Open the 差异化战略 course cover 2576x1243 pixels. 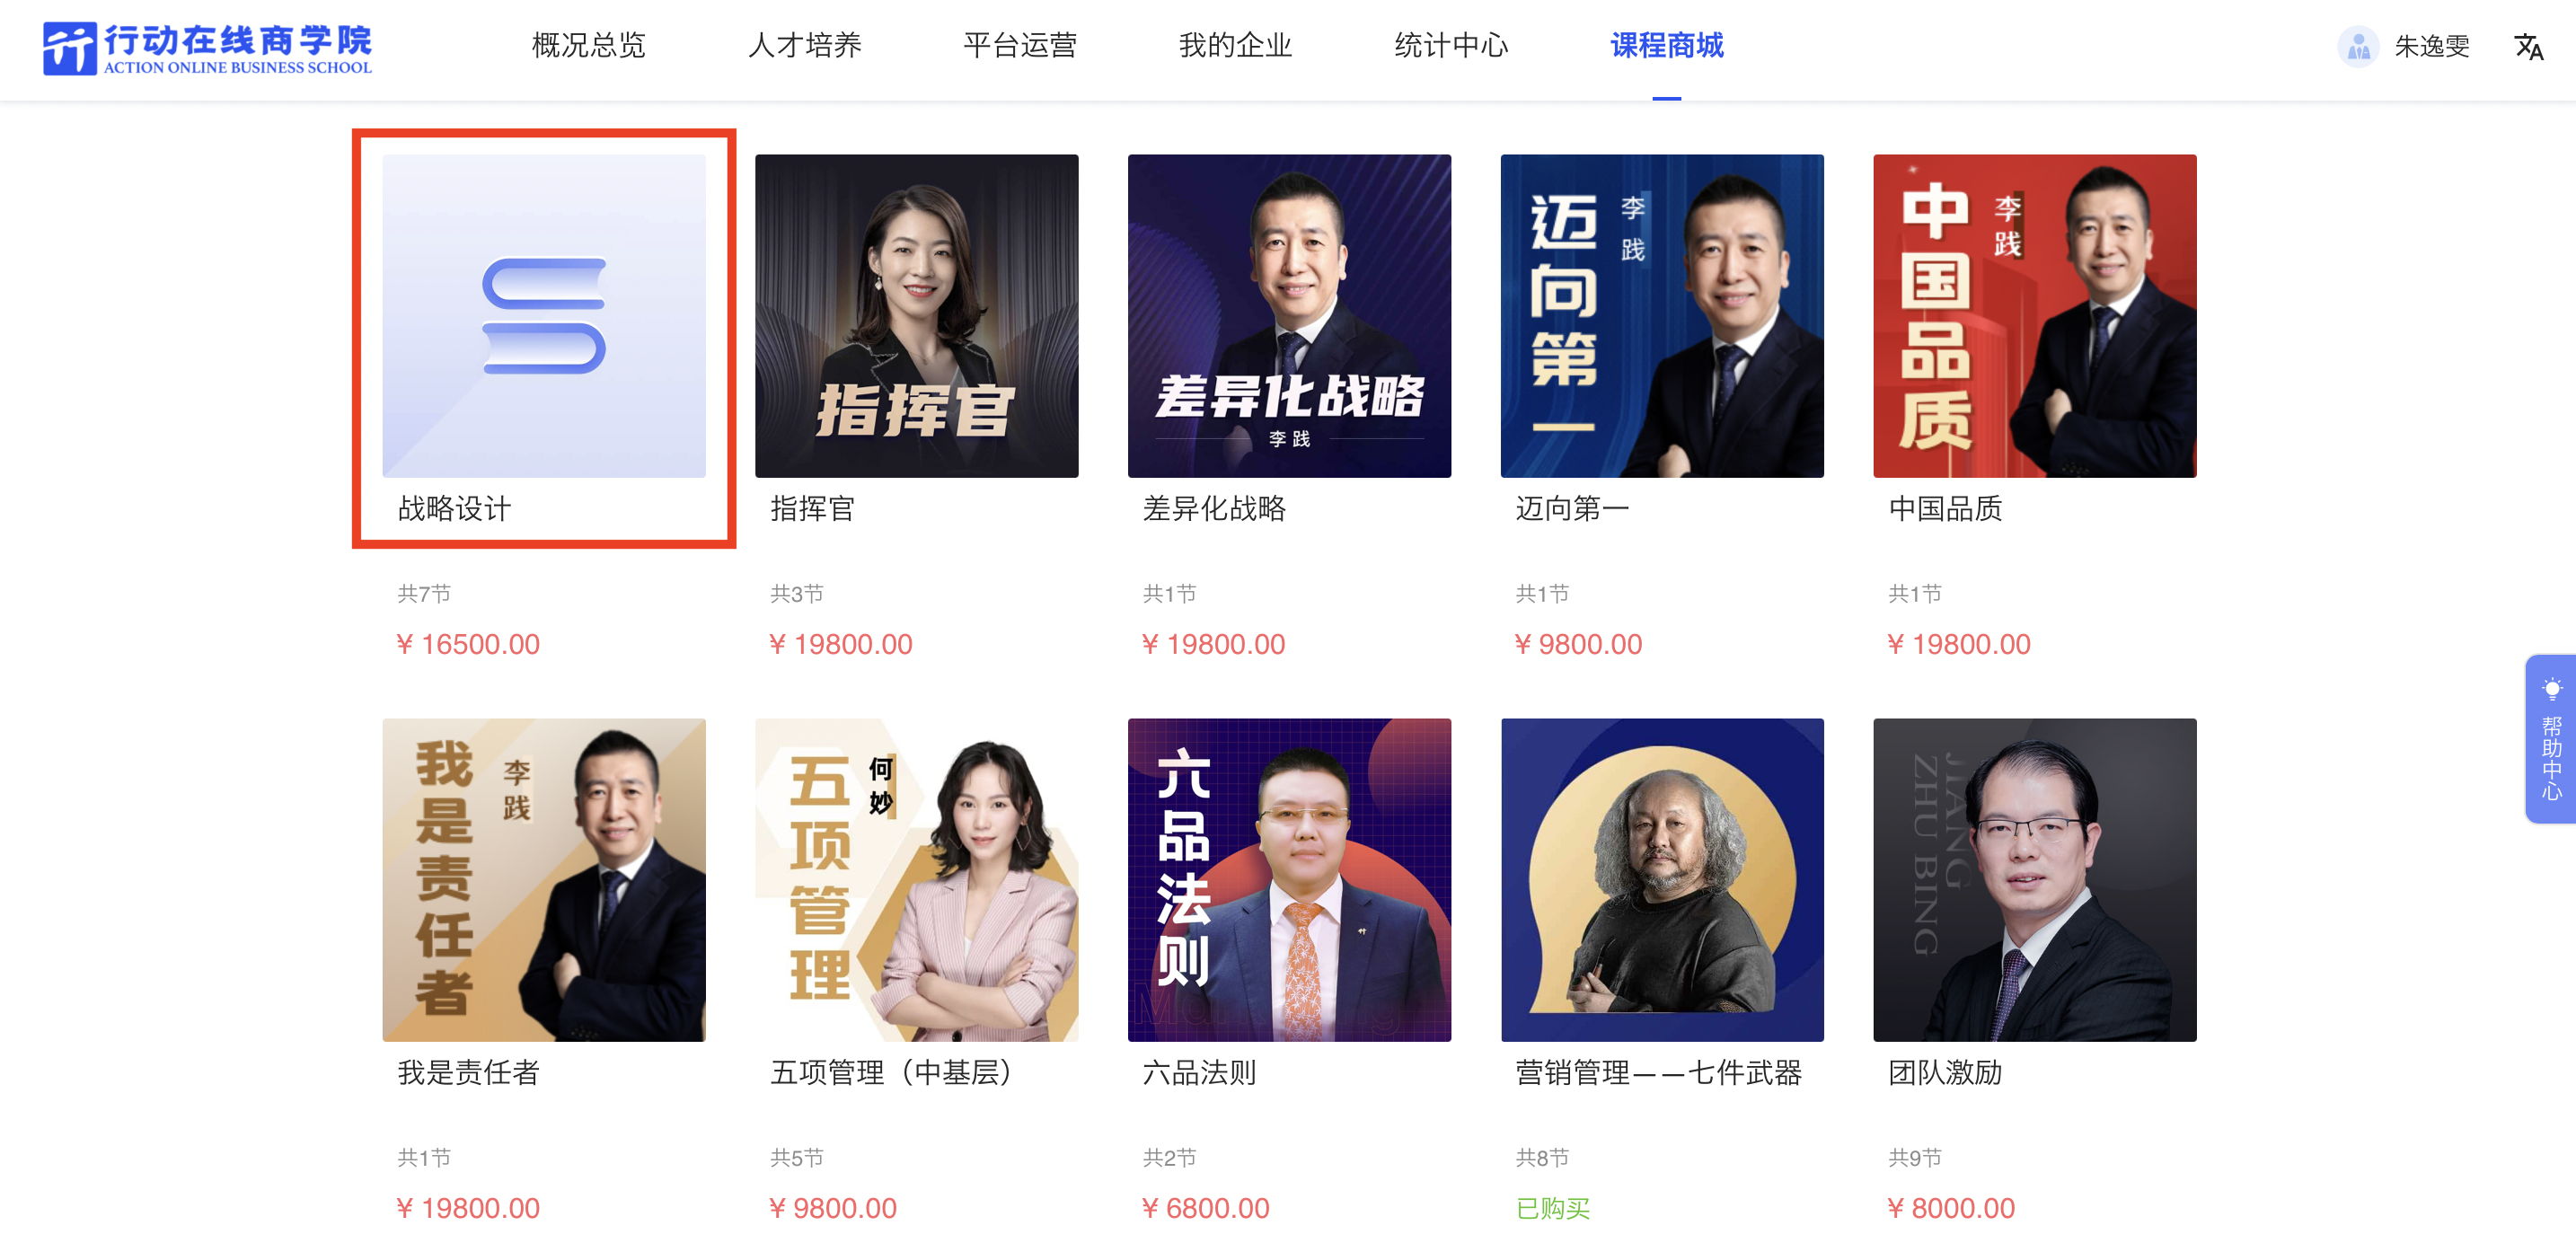pyautogui.click(x=1290, y=316)
